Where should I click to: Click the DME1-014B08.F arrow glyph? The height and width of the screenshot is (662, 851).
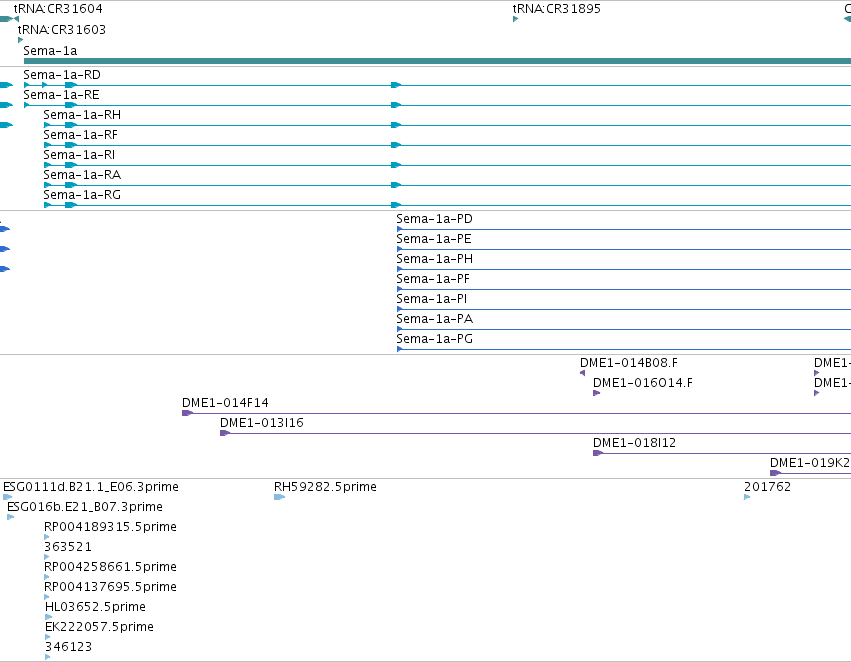pos(582,373)
